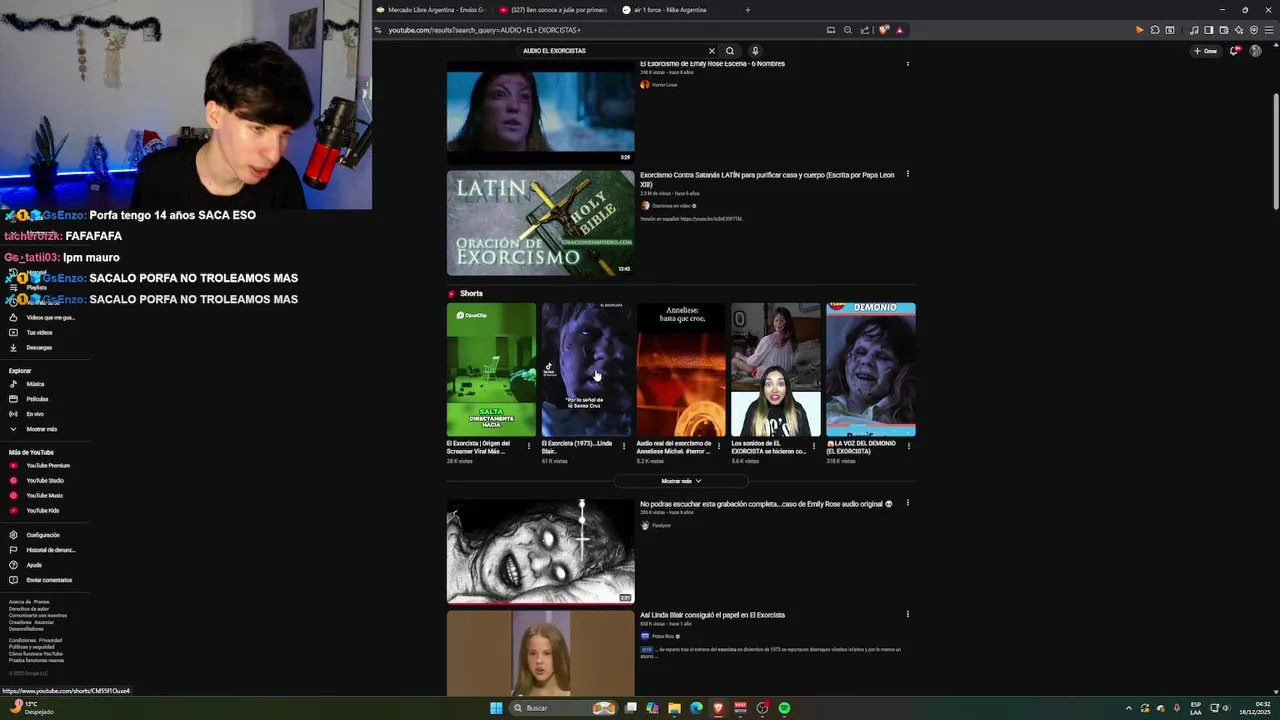This screenshot has width=1280, height=720.
Task: Open options for Así Linda Blair video
Action: (x=907, y=614)
